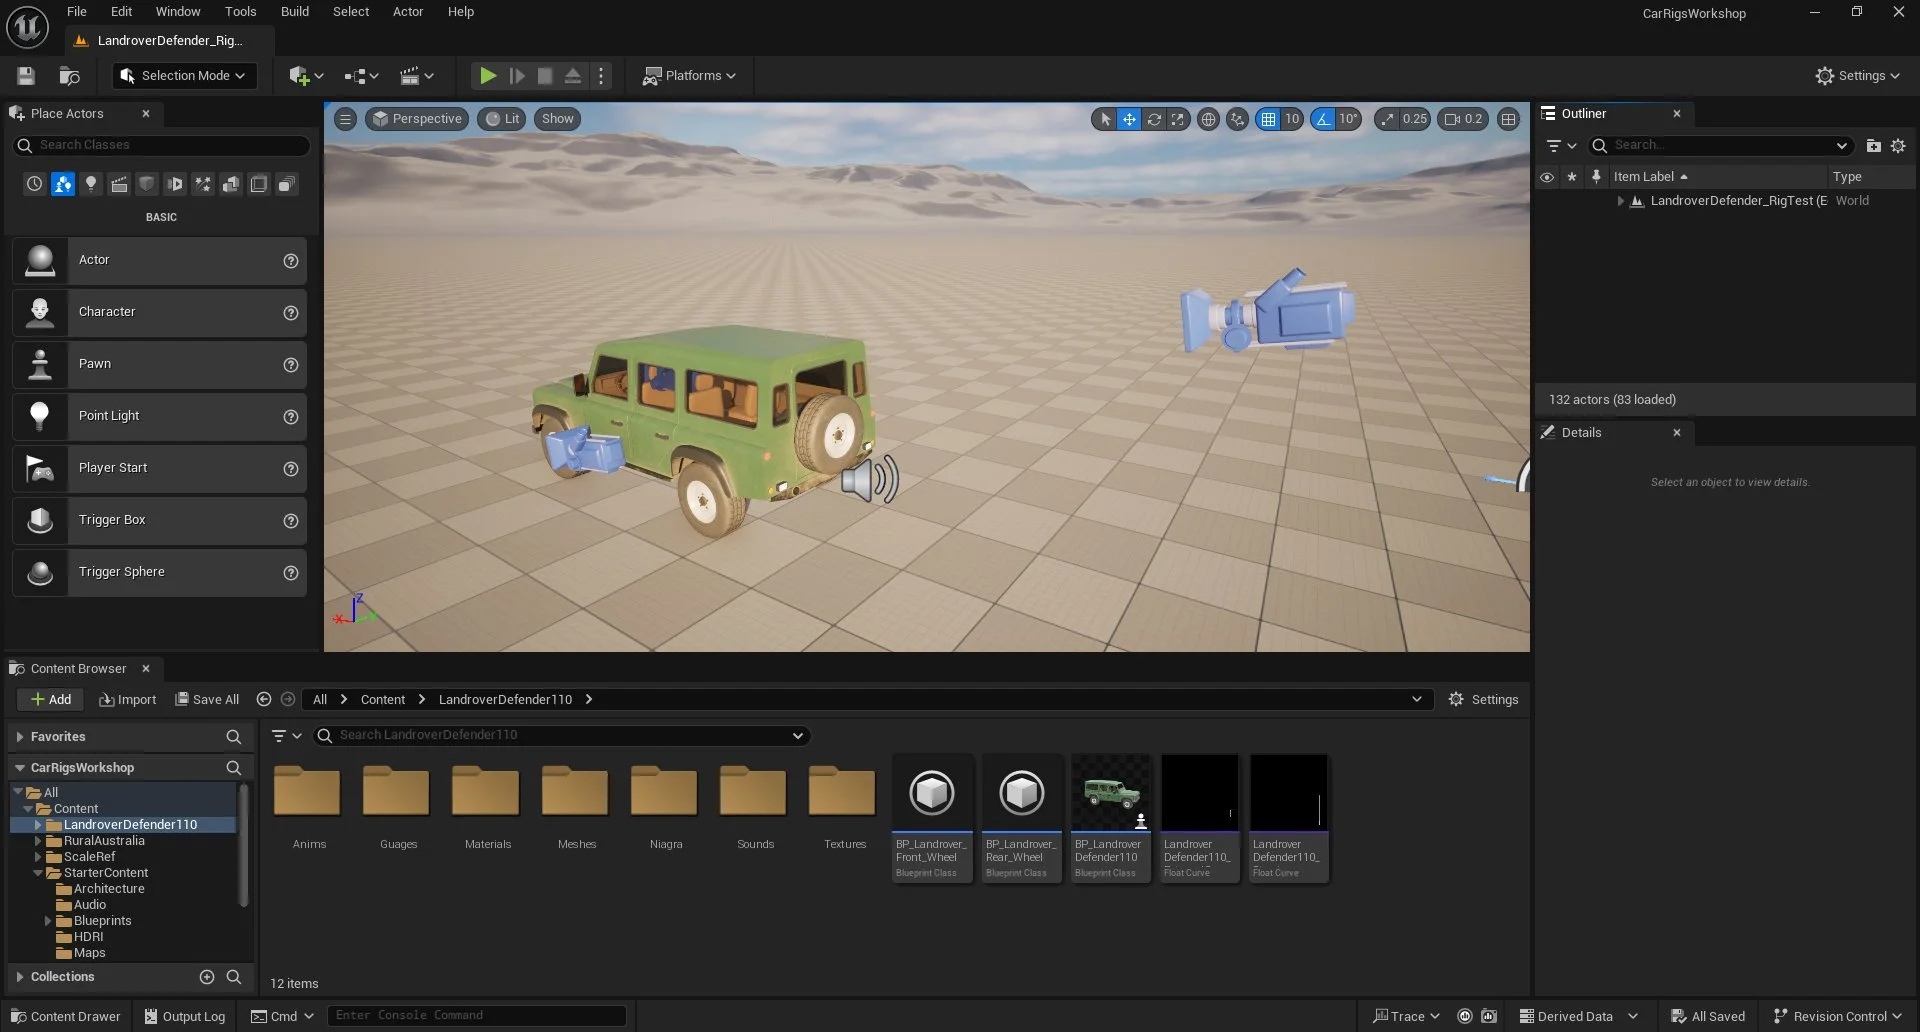Image resolution: width=1920 pixels, height=1032 pixels.
Task: Click Add button in Content Browser
Action: click(51, 700)
